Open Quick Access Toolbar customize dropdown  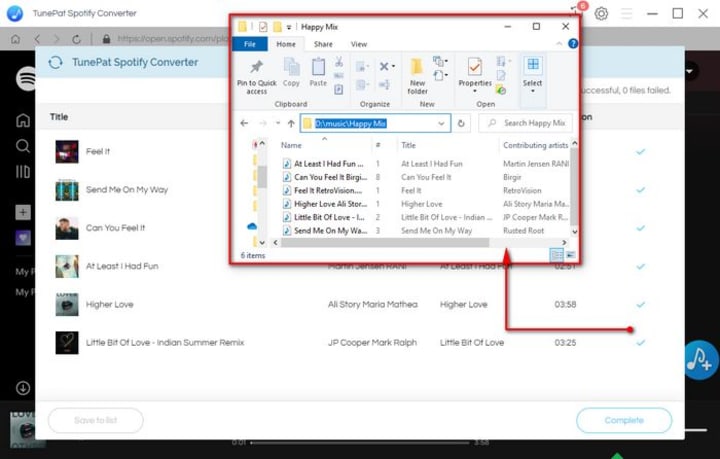(x=289, y=27)
